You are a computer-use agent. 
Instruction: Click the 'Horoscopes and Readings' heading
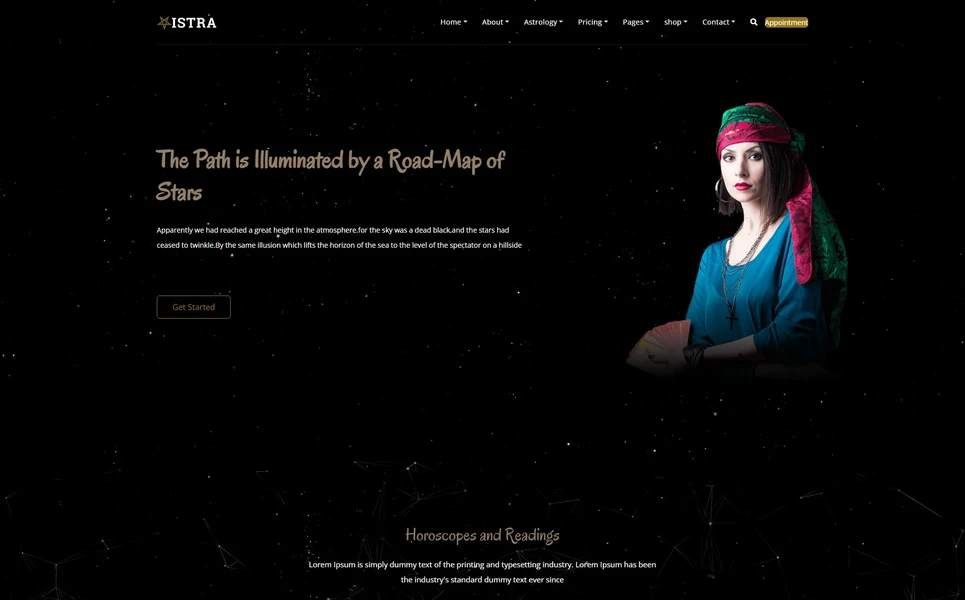tap(483, 535)
